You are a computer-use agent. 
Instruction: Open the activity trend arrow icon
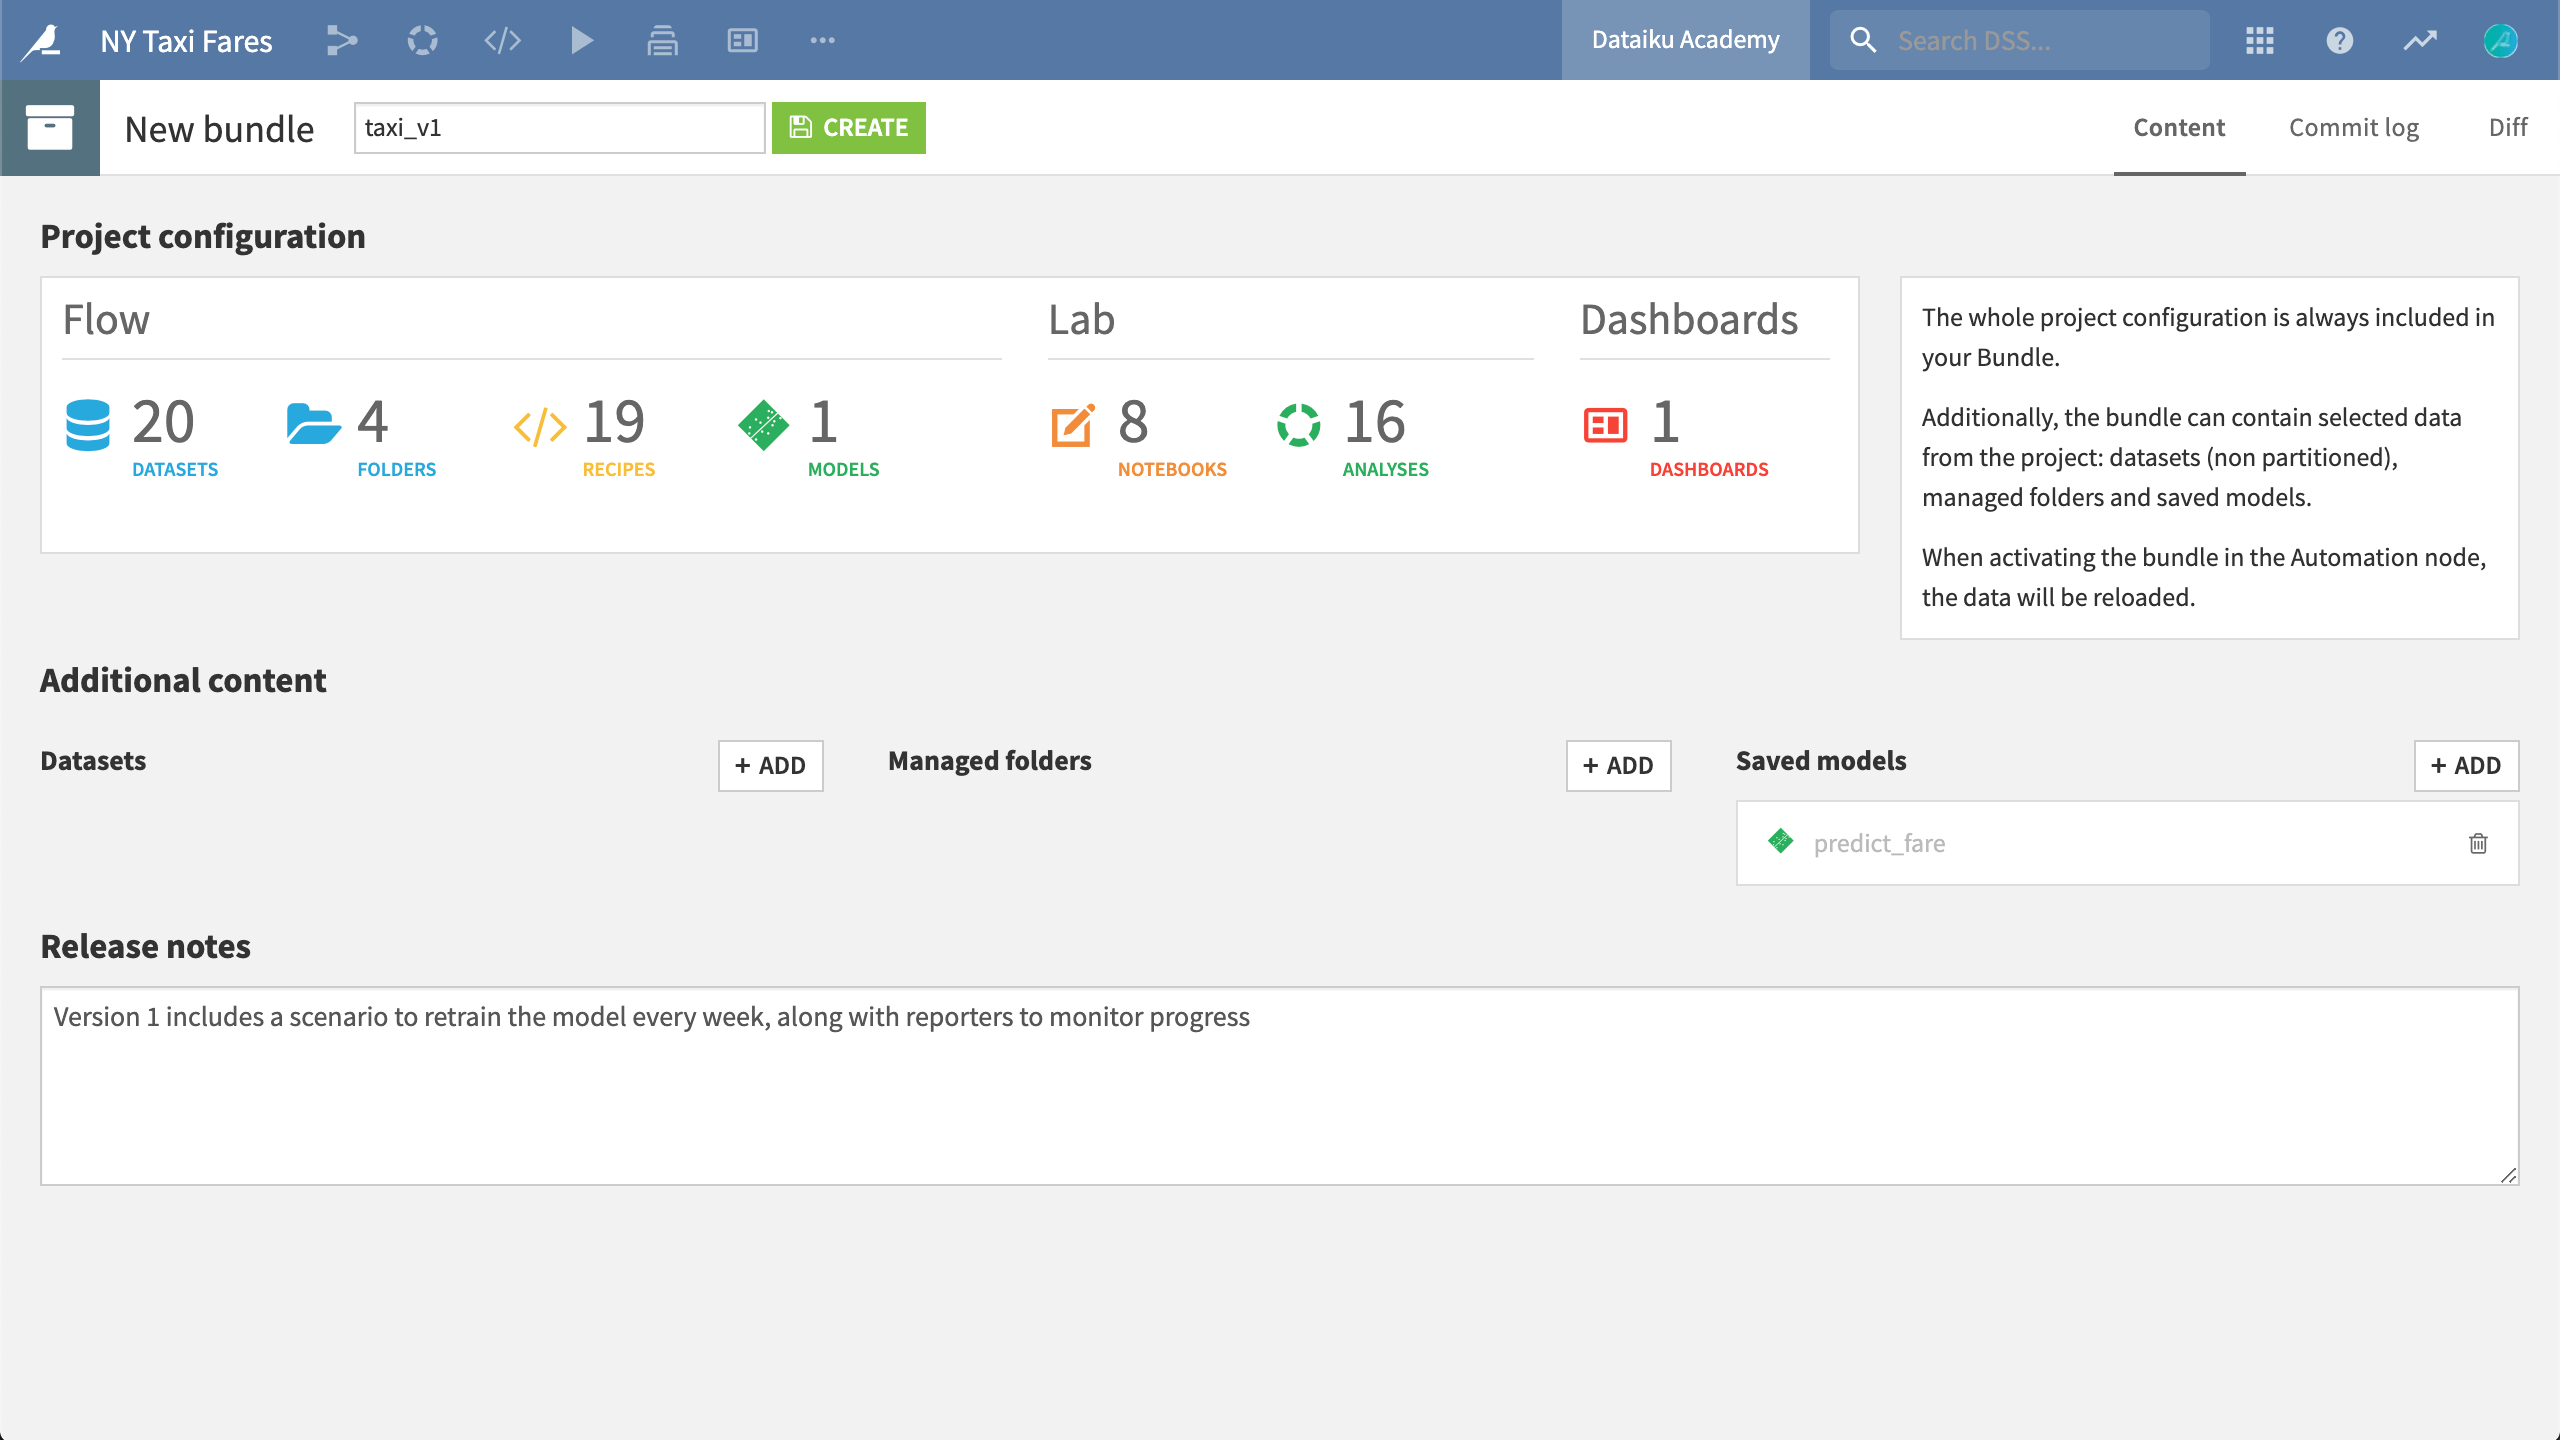(x=2420, y=41)
